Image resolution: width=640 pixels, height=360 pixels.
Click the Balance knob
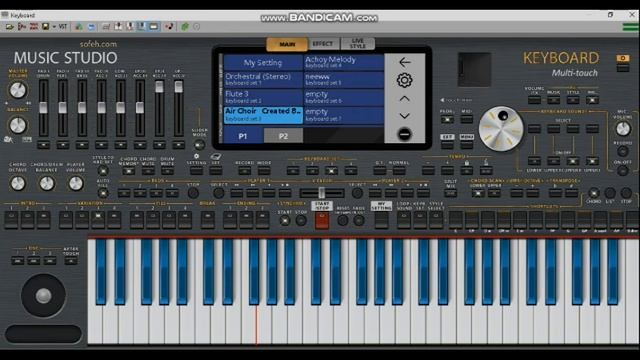(18, 125)
